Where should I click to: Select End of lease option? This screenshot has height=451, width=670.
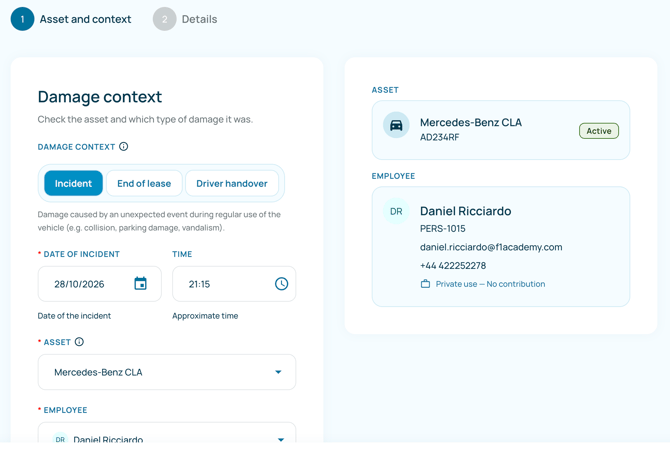tap(144, 183)
